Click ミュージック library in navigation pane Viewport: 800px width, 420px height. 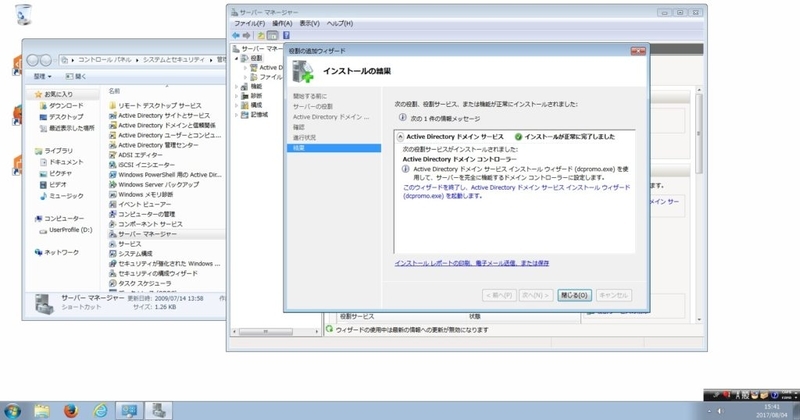coord(61,196)
